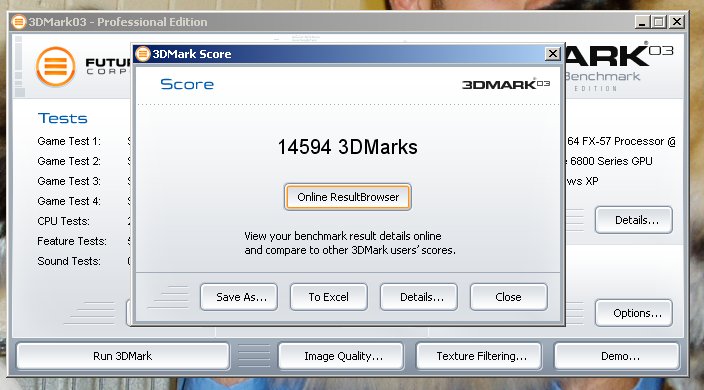Click Game Test 3 label
The width and height of the screenshot is (704, 390).
69,181
